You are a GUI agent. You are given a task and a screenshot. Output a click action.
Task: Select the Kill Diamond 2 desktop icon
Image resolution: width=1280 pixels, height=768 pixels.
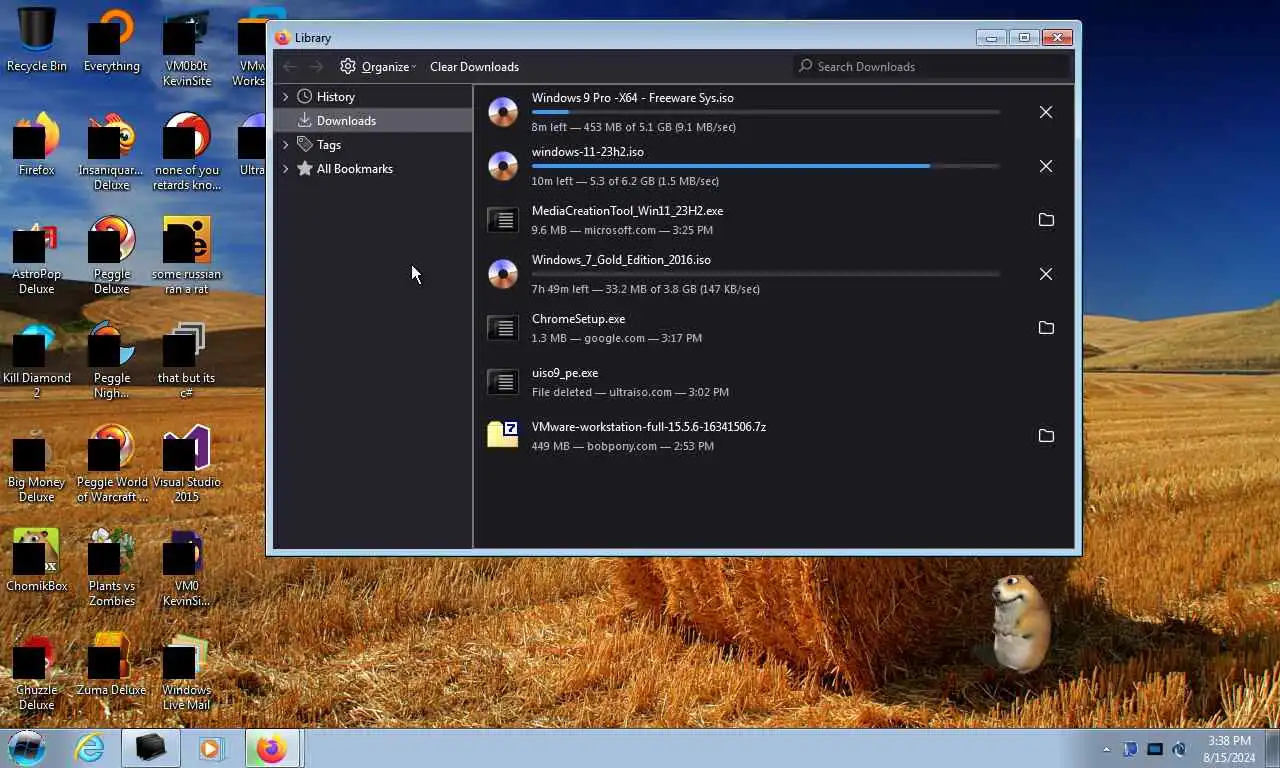[x=37, y=359]
